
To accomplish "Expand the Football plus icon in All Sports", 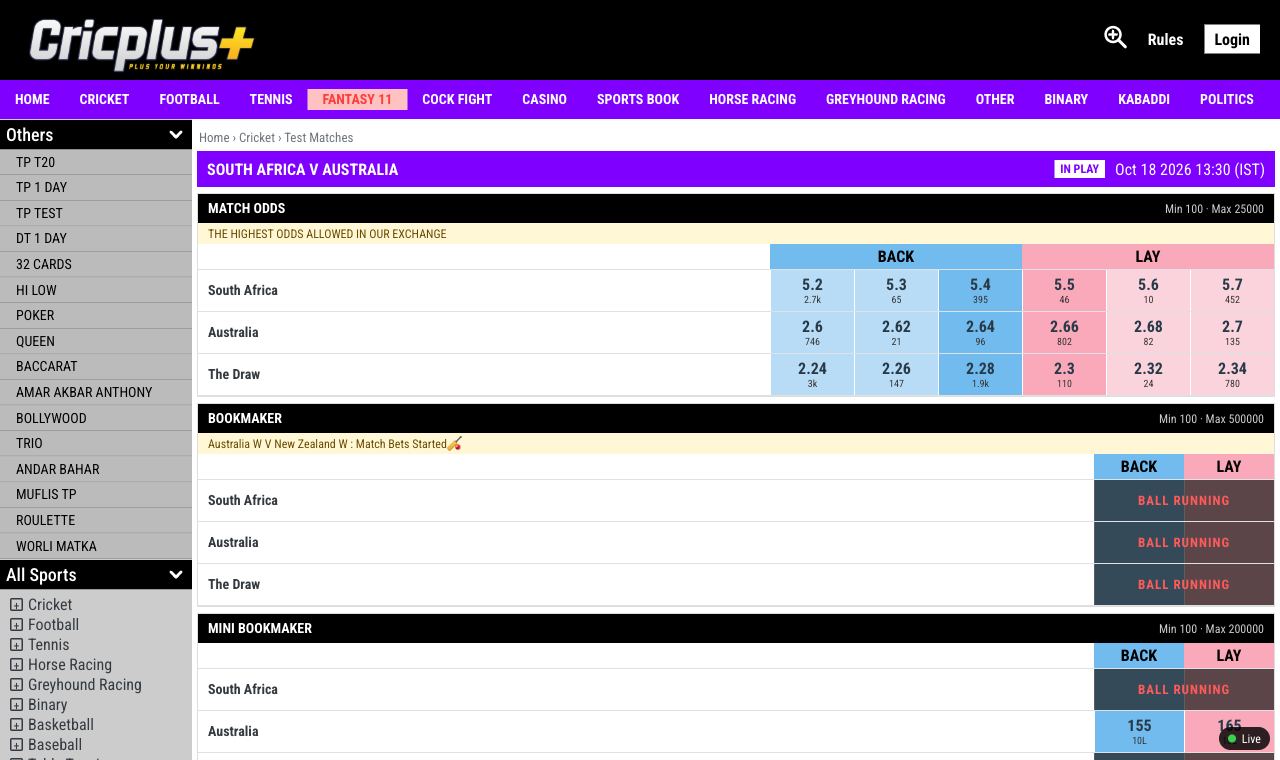I will click(x=16, y=625).
